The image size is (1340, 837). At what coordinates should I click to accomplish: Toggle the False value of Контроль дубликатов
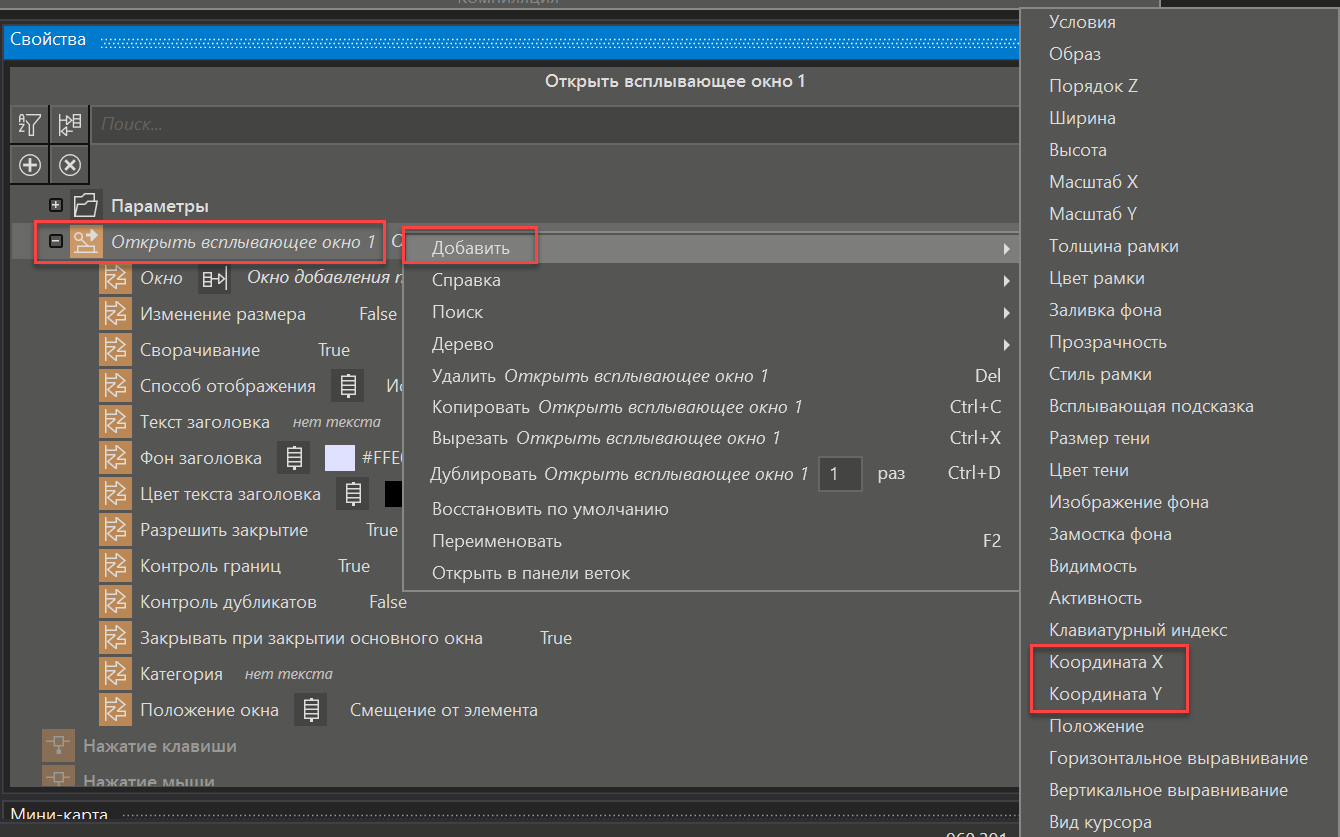point(387,602)
